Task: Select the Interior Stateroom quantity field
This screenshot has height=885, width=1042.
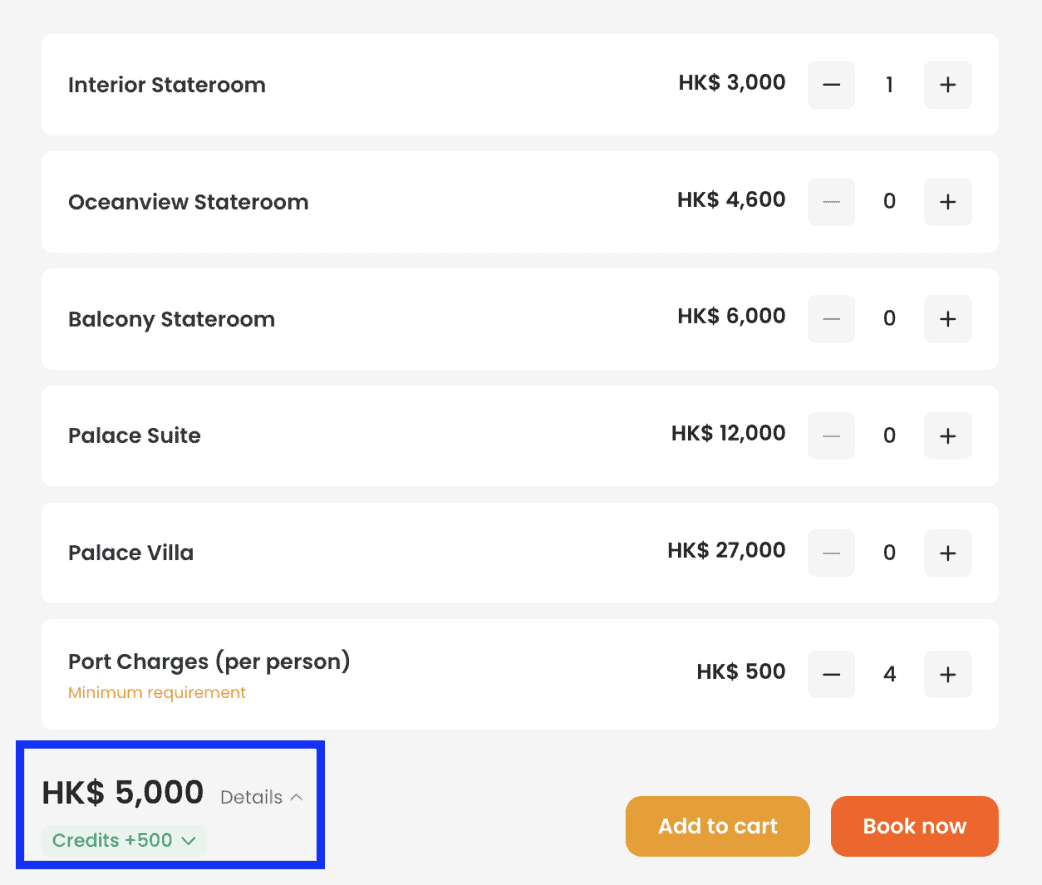Action: (x=889, y=85)
